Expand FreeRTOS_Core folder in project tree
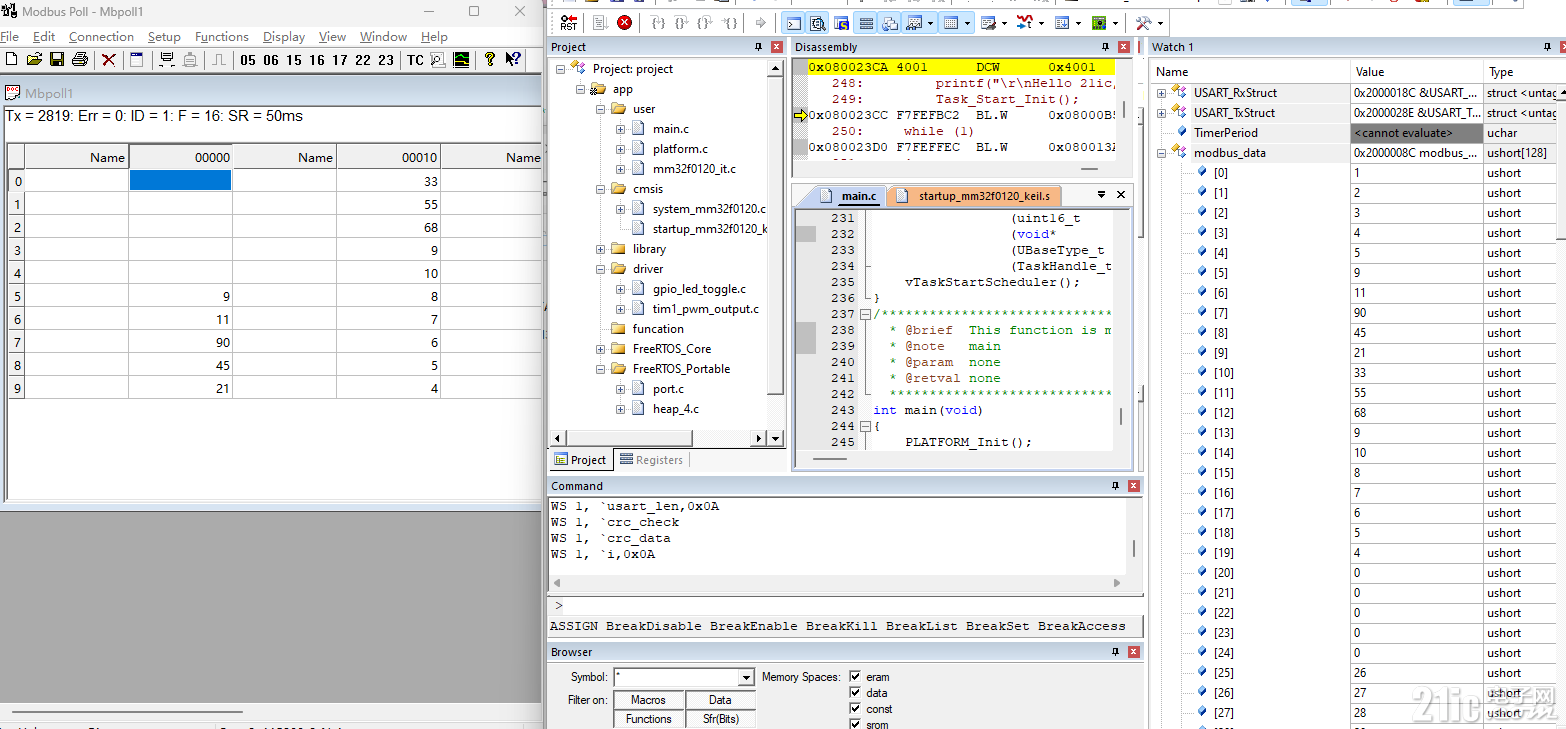Image resolution: width=1566 pixels, height=729 pixels. 601,348
